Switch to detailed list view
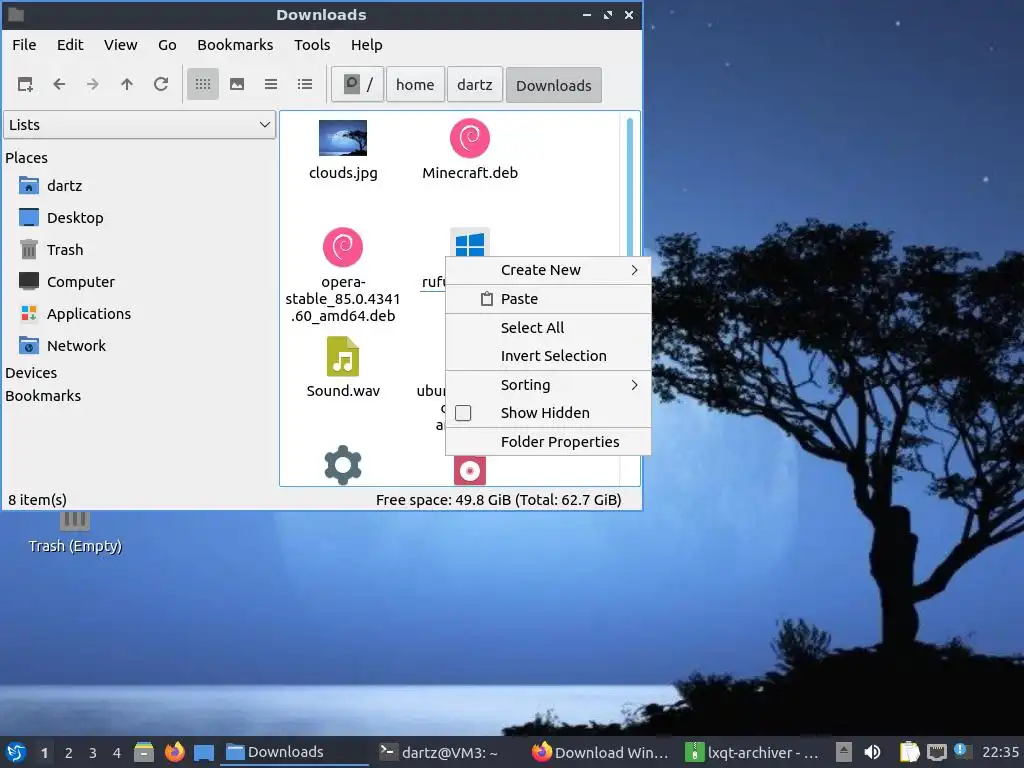Screen dimensions: 1024x768 coord(305,84)
